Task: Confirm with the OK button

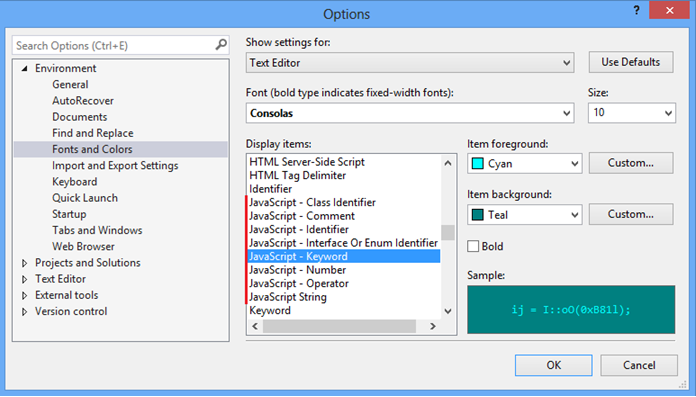Action: pos(554,365)
